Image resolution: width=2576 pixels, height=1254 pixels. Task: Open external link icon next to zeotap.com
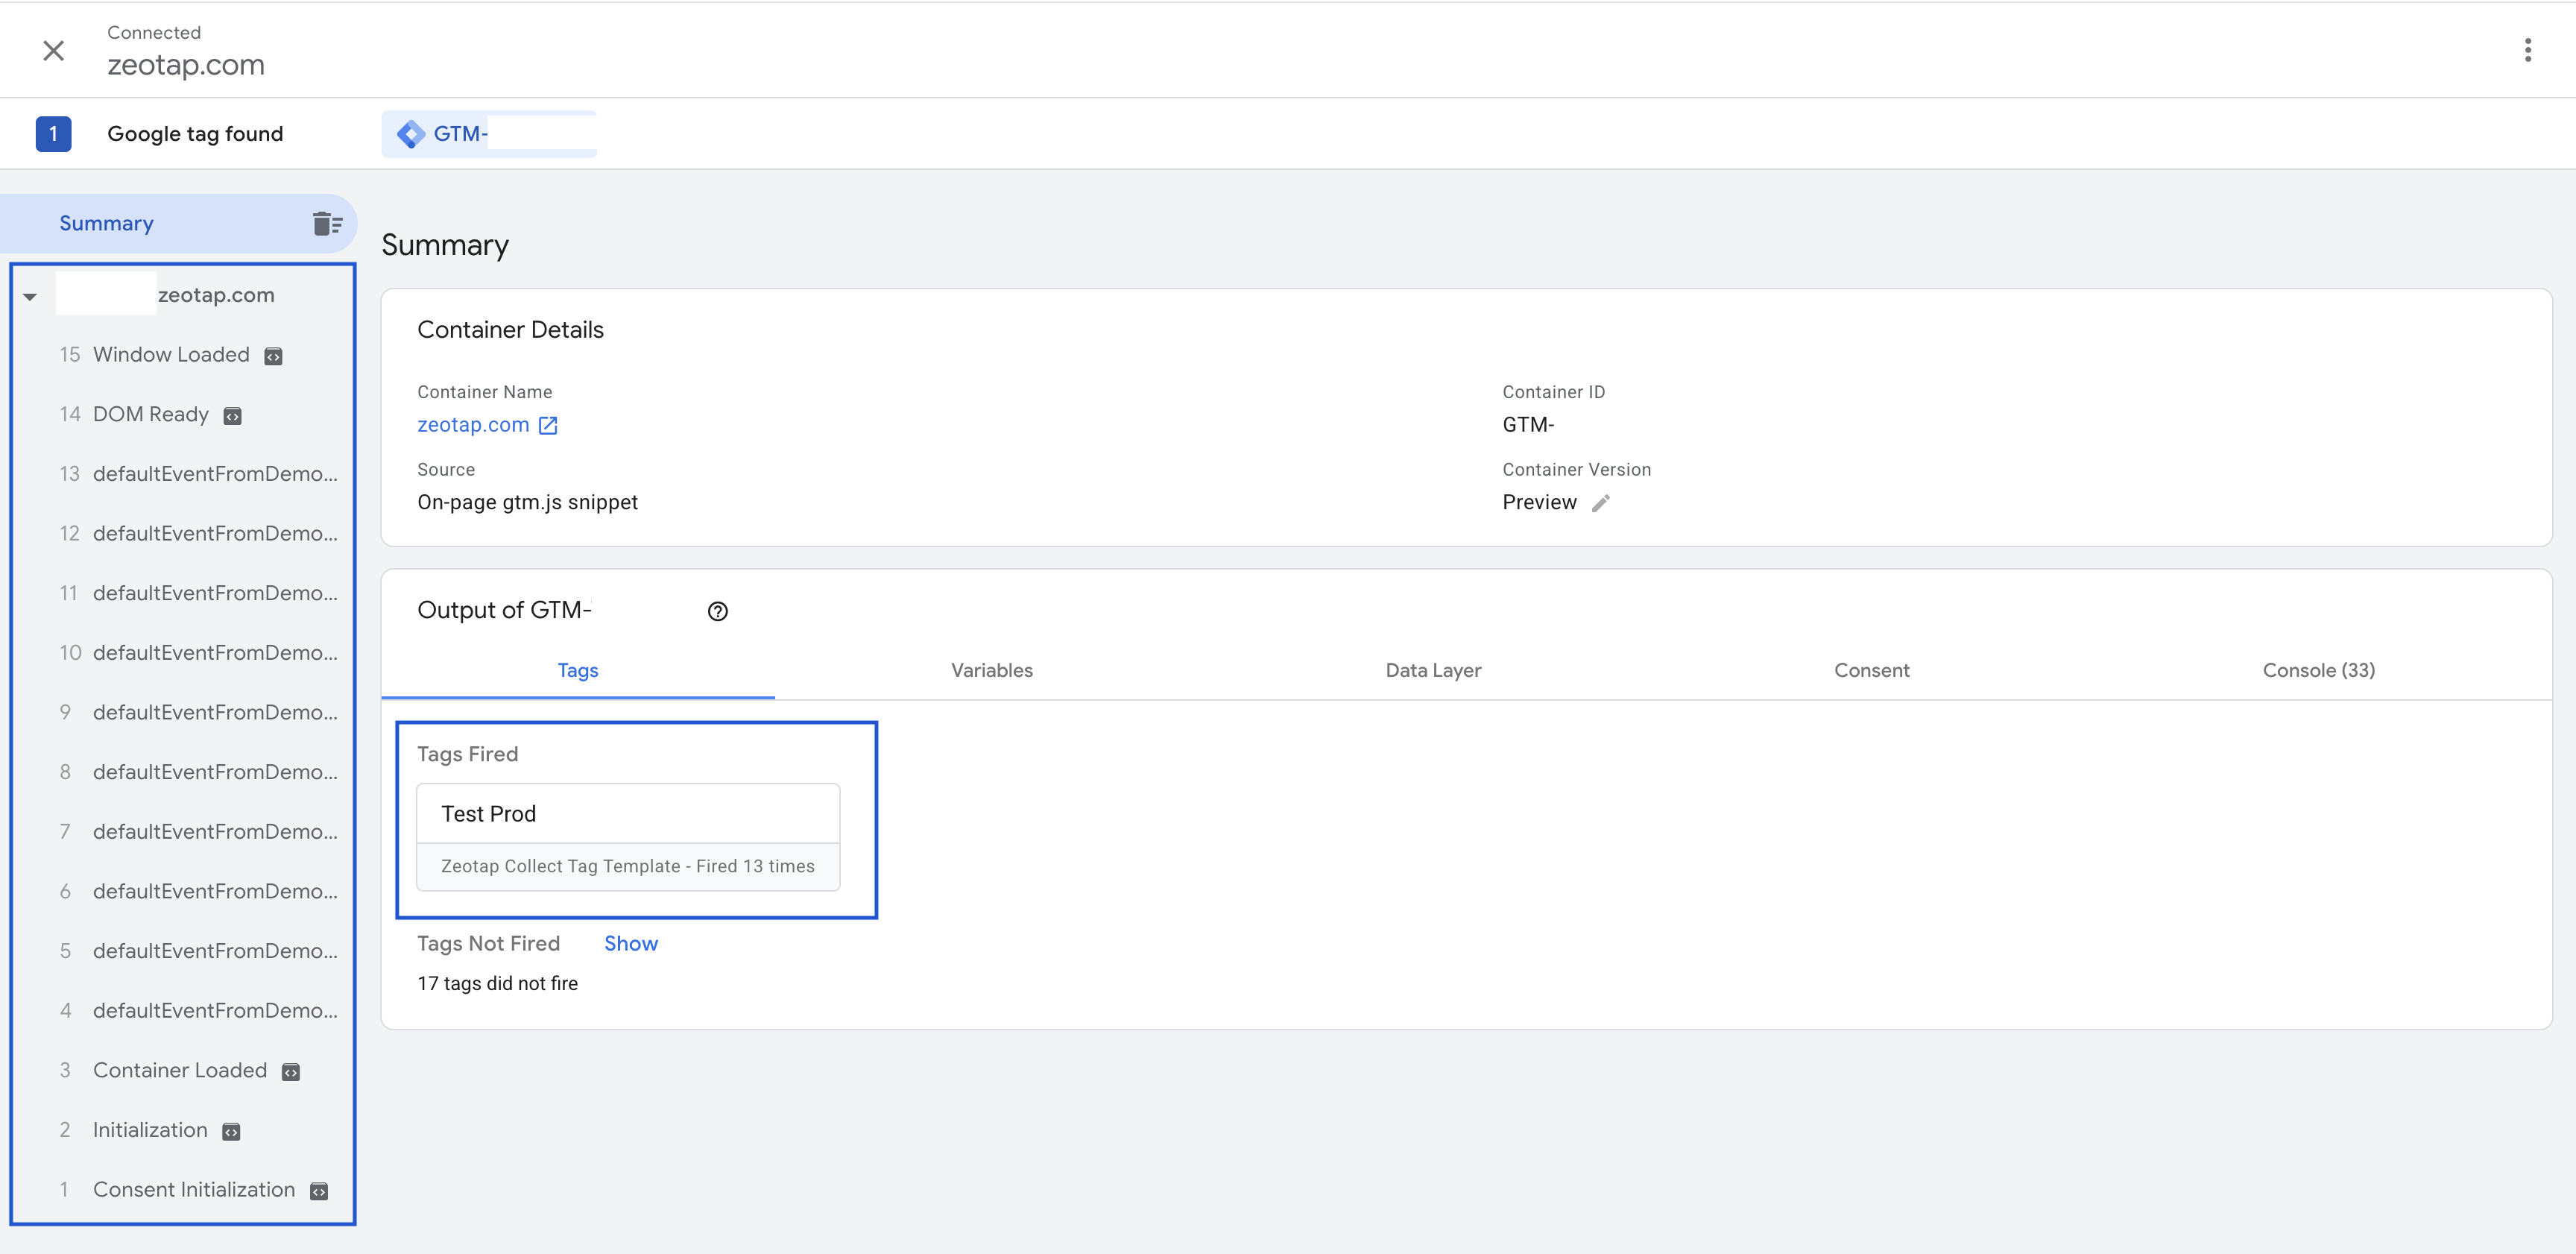point(548,426)
